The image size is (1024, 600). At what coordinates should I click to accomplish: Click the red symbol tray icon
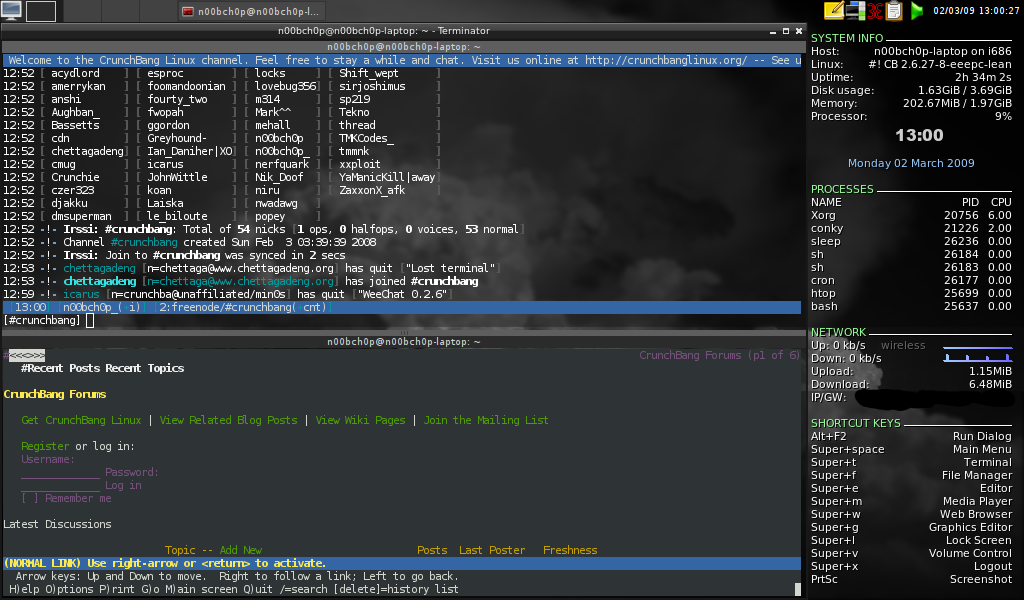coord(875,11)
